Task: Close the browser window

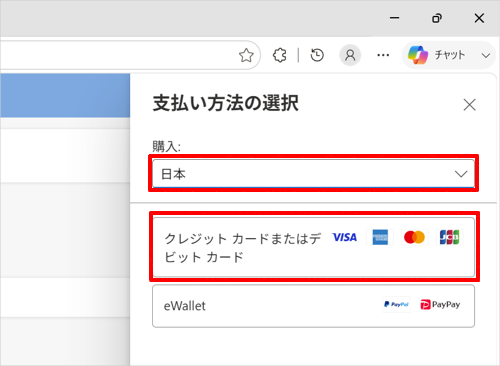Action: point(479,18)
